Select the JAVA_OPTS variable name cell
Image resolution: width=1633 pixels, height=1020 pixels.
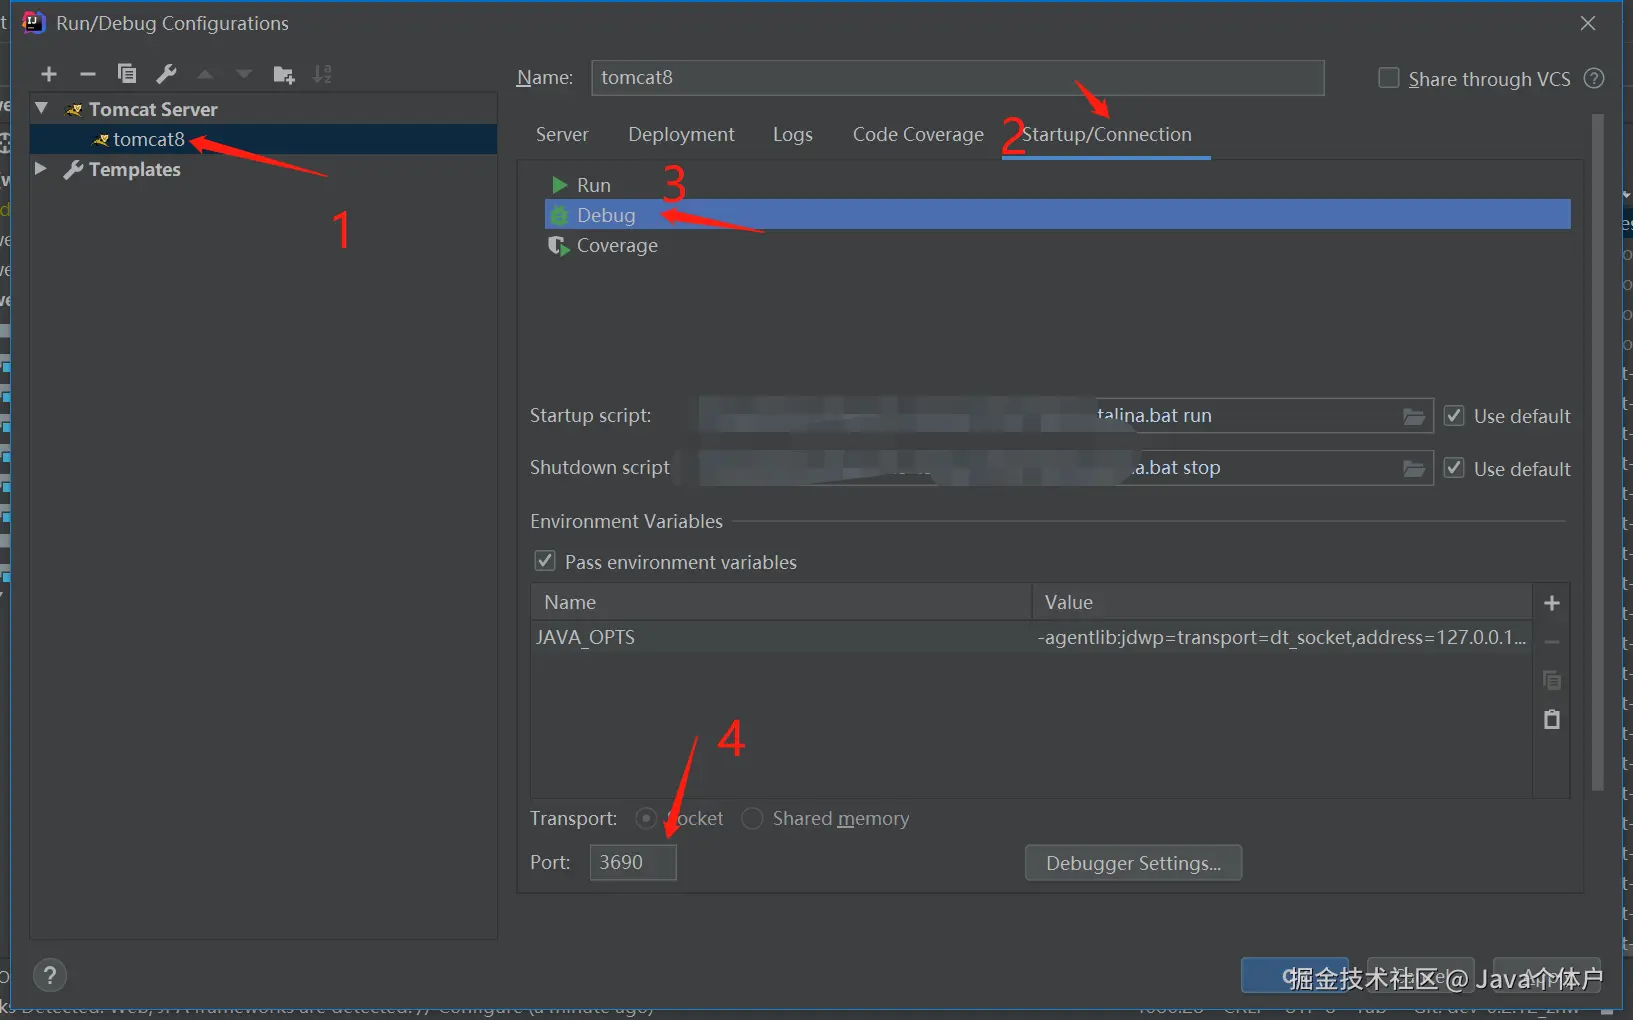pos(781,637)
